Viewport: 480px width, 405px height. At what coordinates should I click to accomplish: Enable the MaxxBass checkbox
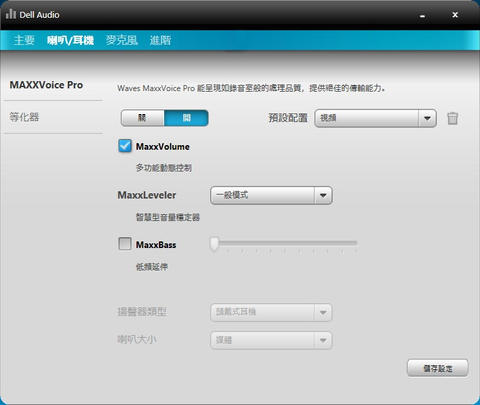click(x=125, y=244)
